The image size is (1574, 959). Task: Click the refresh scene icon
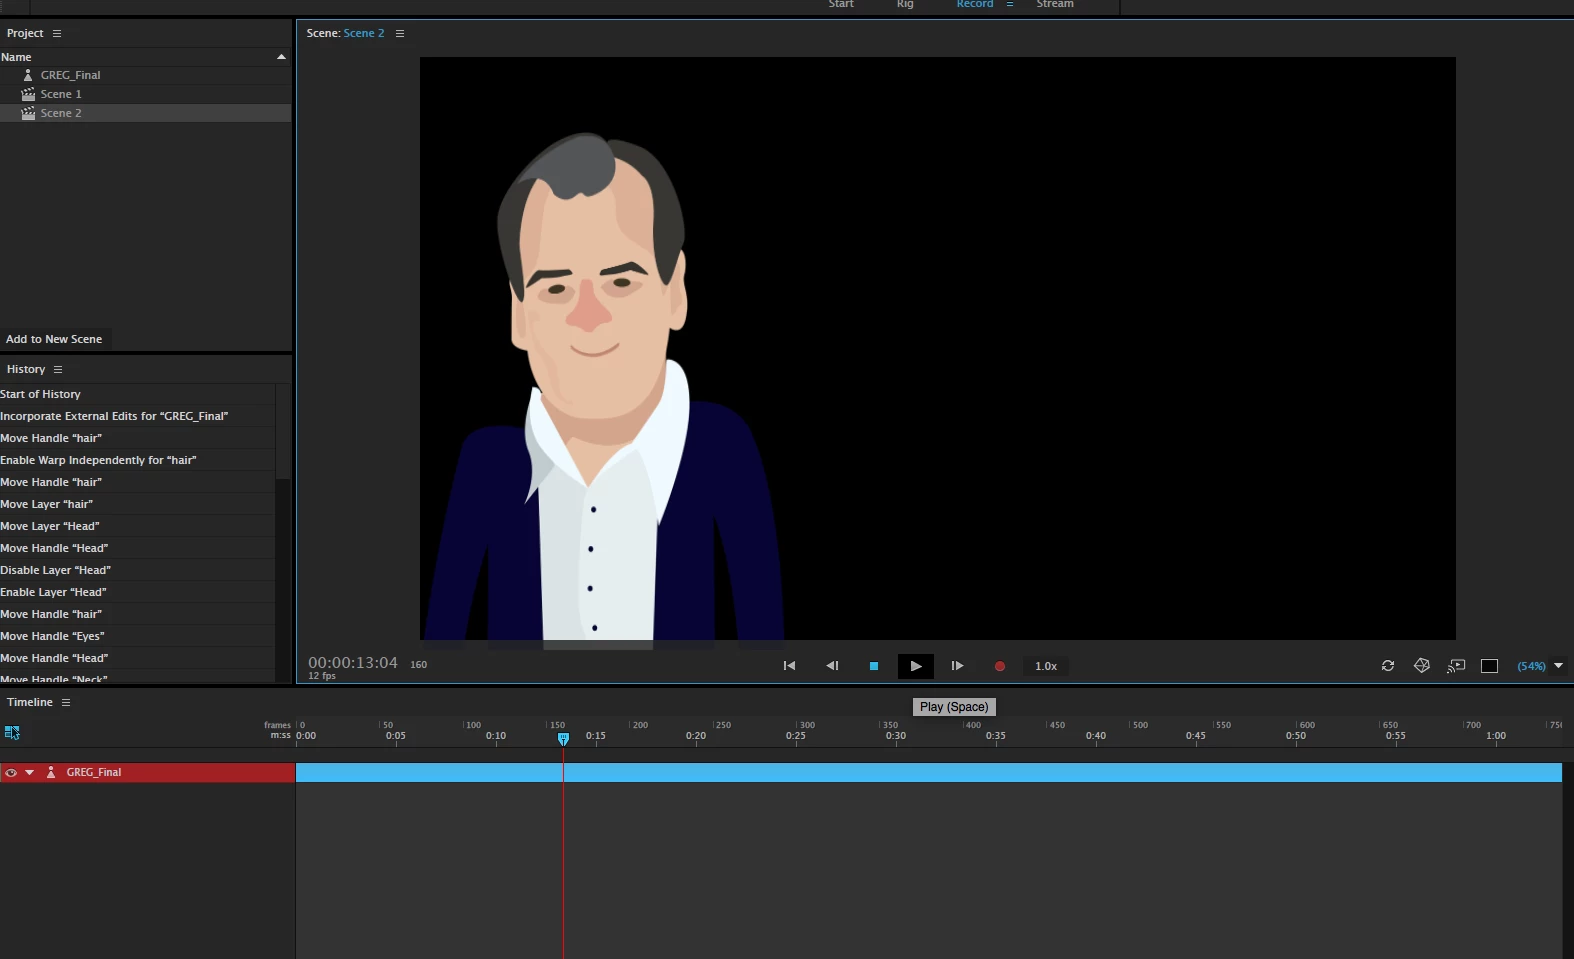click(1388, 666)
